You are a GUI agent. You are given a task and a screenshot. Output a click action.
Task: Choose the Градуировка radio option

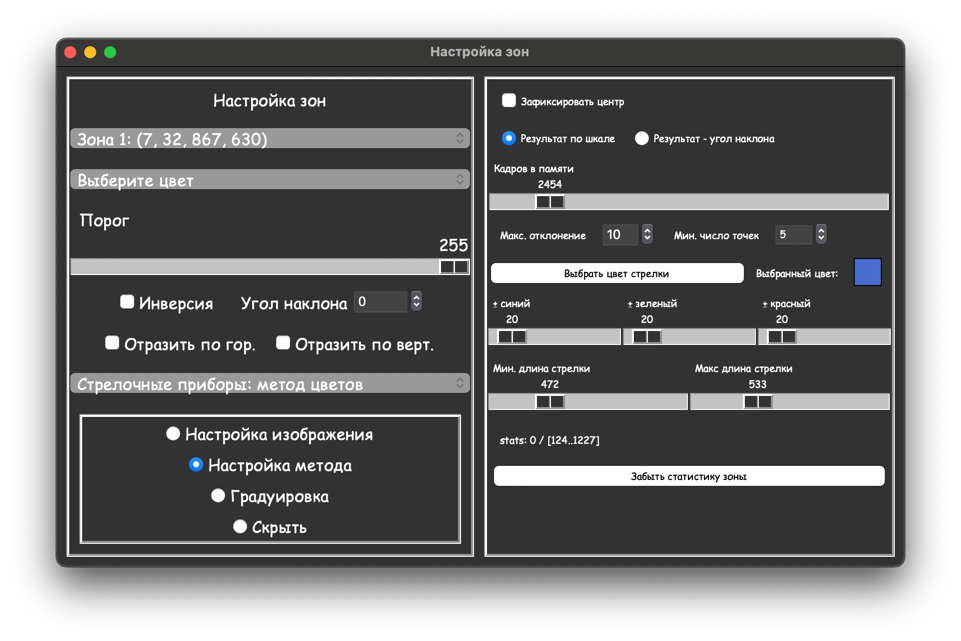218,496
